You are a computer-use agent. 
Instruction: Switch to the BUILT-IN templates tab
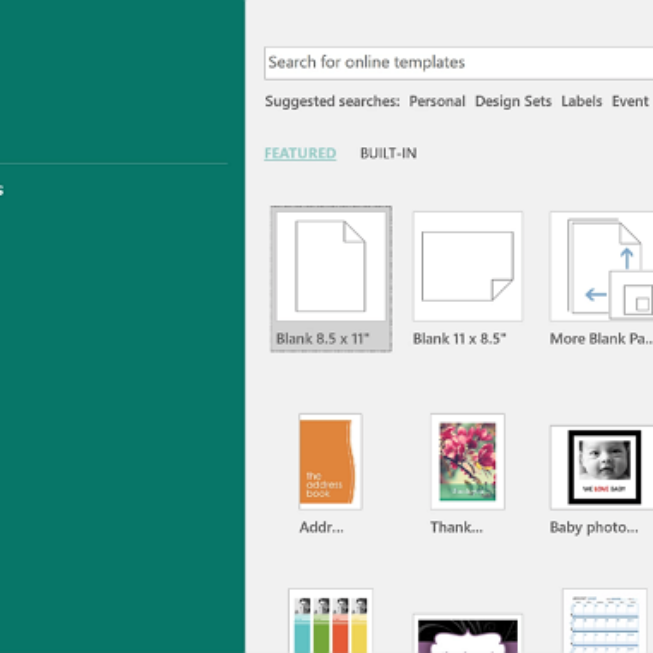click(x=388, y=153)
